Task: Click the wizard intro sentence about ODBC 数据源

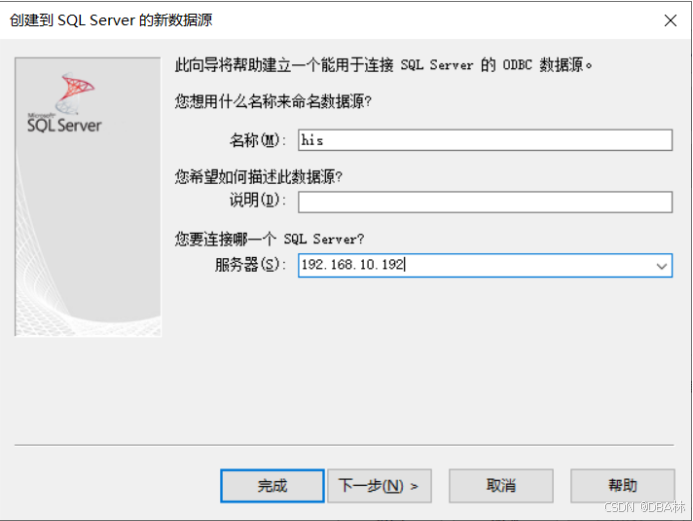Action: tap(383, 65)
